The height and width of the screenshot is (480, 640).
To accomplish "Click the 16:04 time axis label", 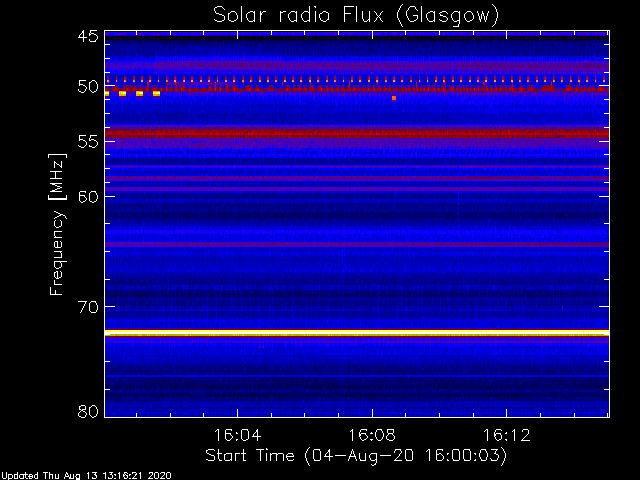I will (x=237, y=436).
